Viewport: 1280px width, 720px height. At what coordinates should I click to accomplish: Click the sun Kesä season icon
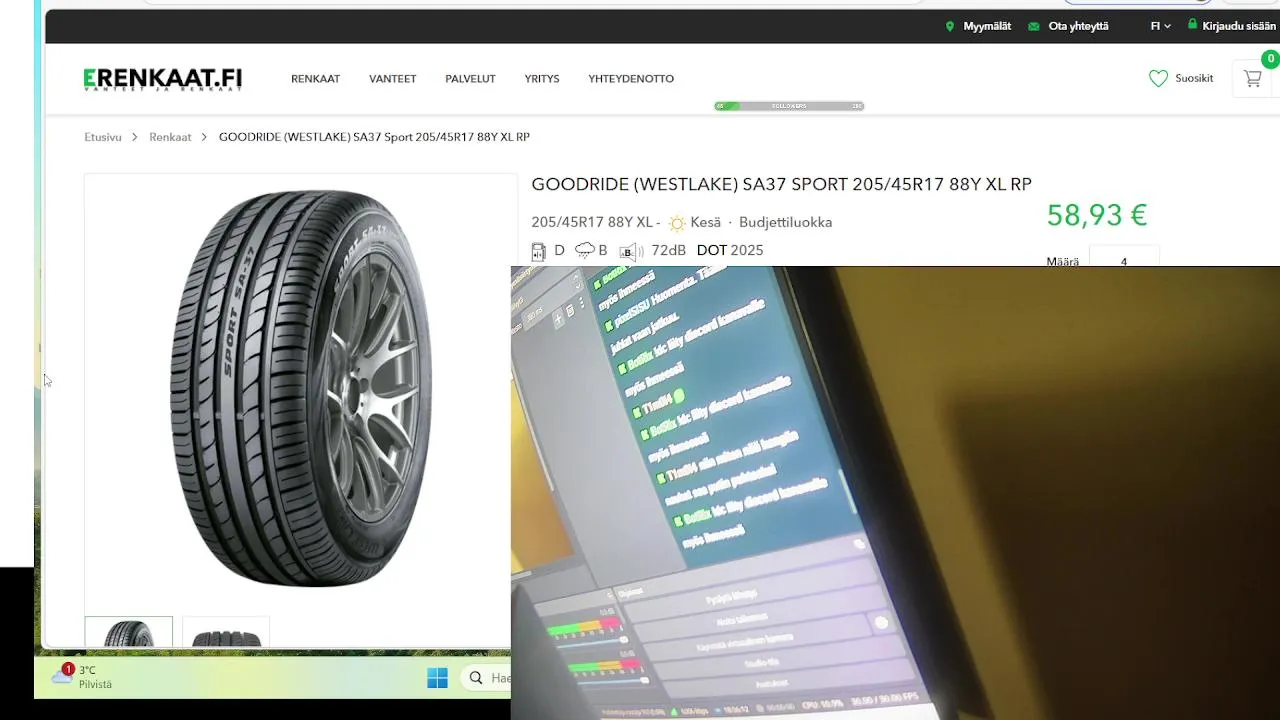(677, 223)
